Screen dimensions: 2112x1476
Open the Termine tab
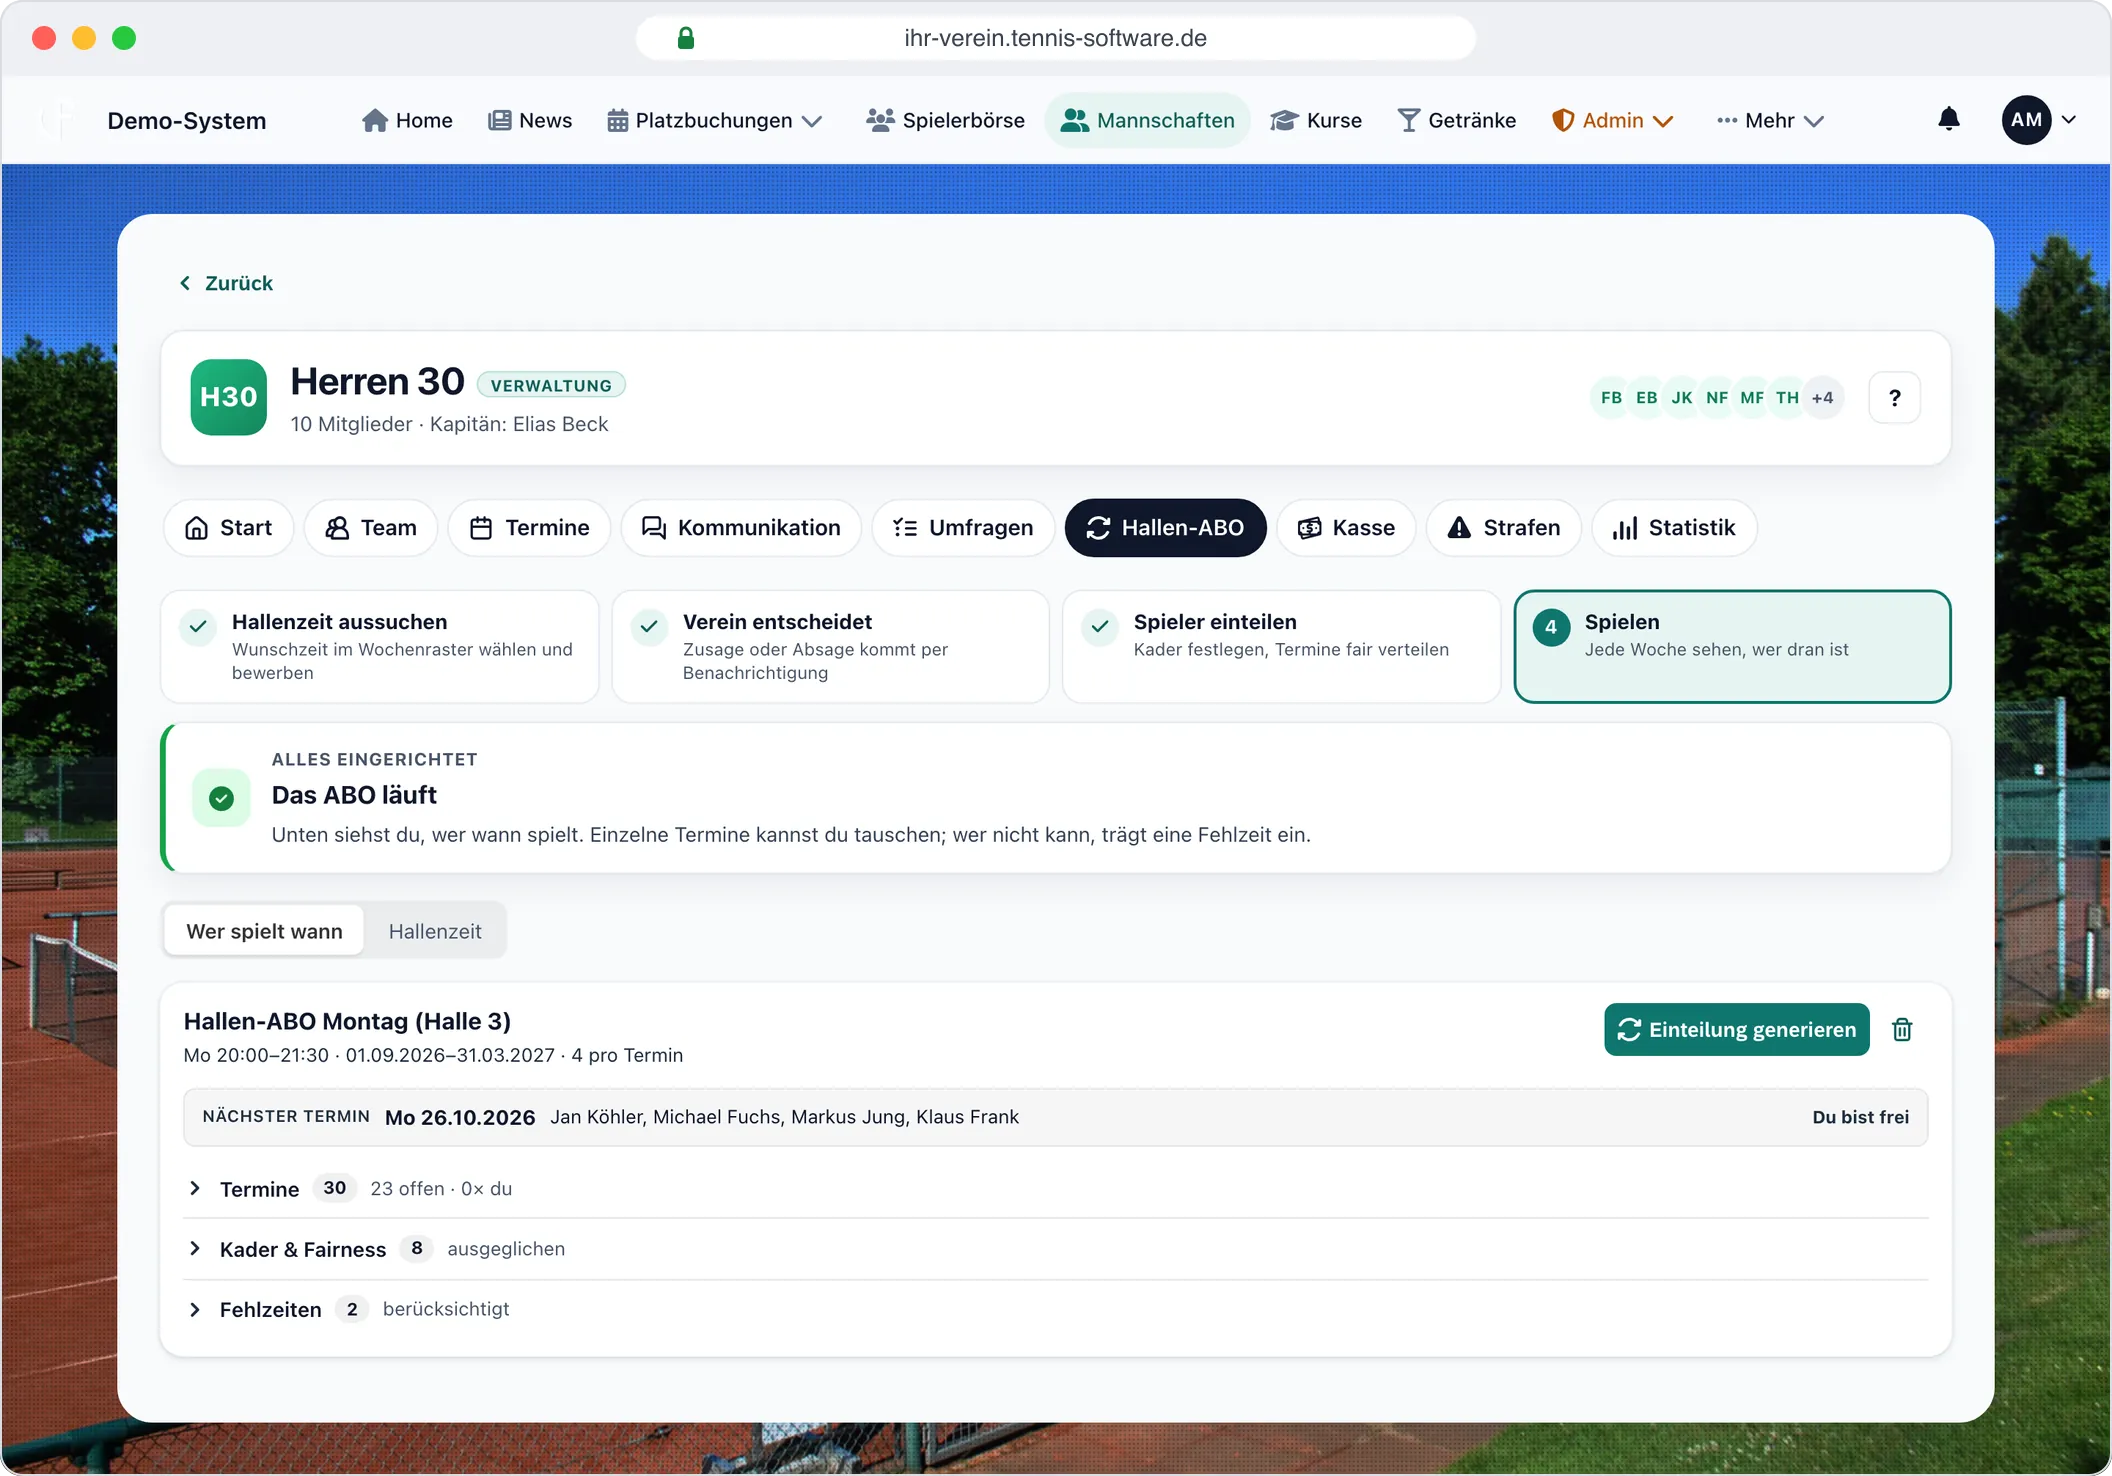point(529,528)
